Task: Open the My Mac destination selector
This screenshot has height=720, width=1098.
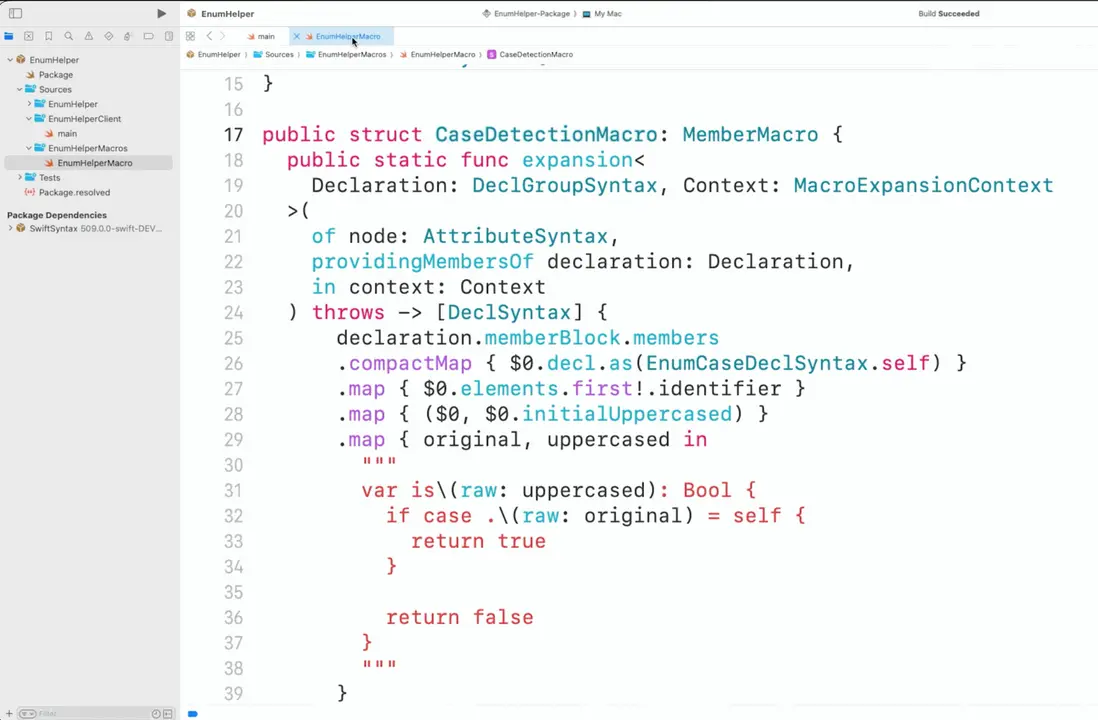Action: tap(602, 13)
